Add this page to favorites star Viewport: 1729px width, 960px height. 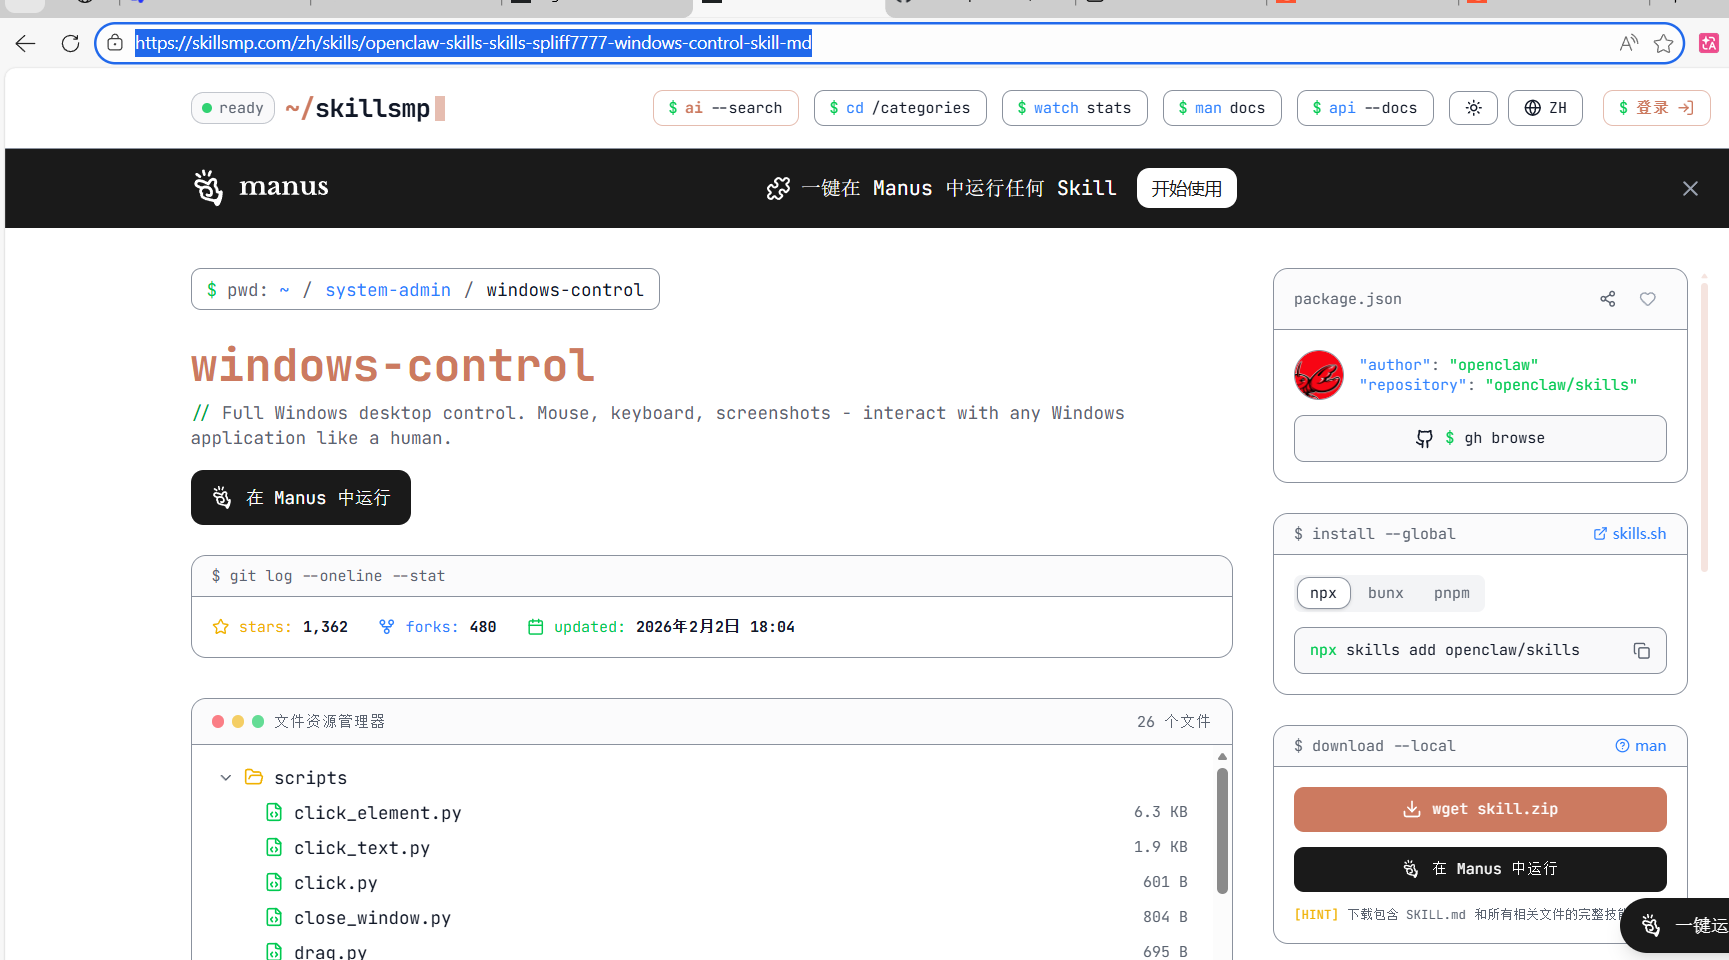(1664, 43)
